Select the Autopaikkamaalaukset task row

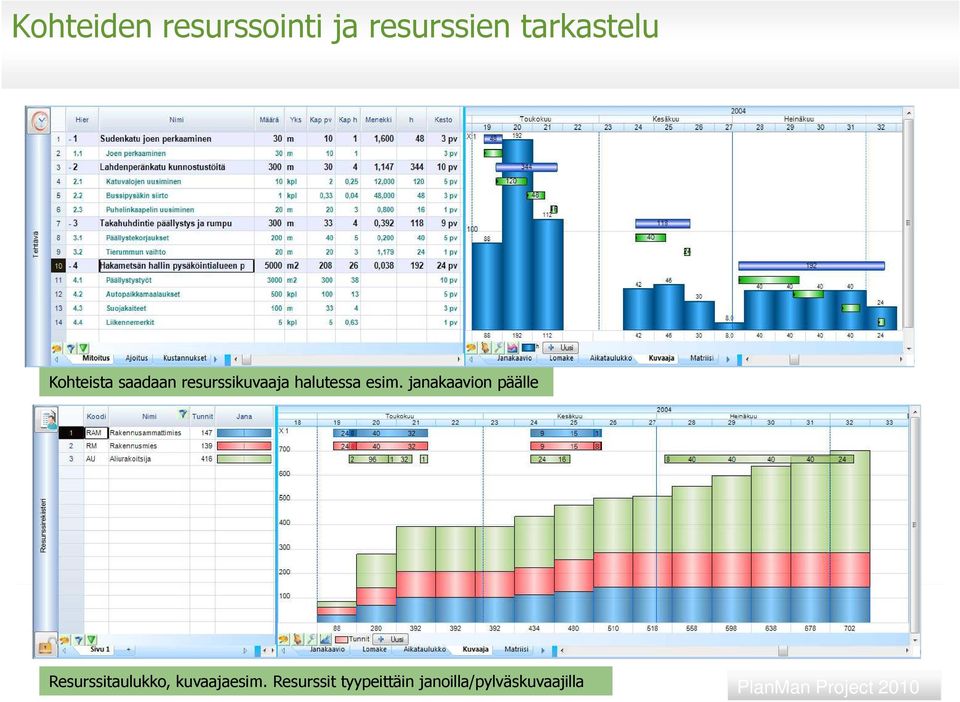coord(257,294)
